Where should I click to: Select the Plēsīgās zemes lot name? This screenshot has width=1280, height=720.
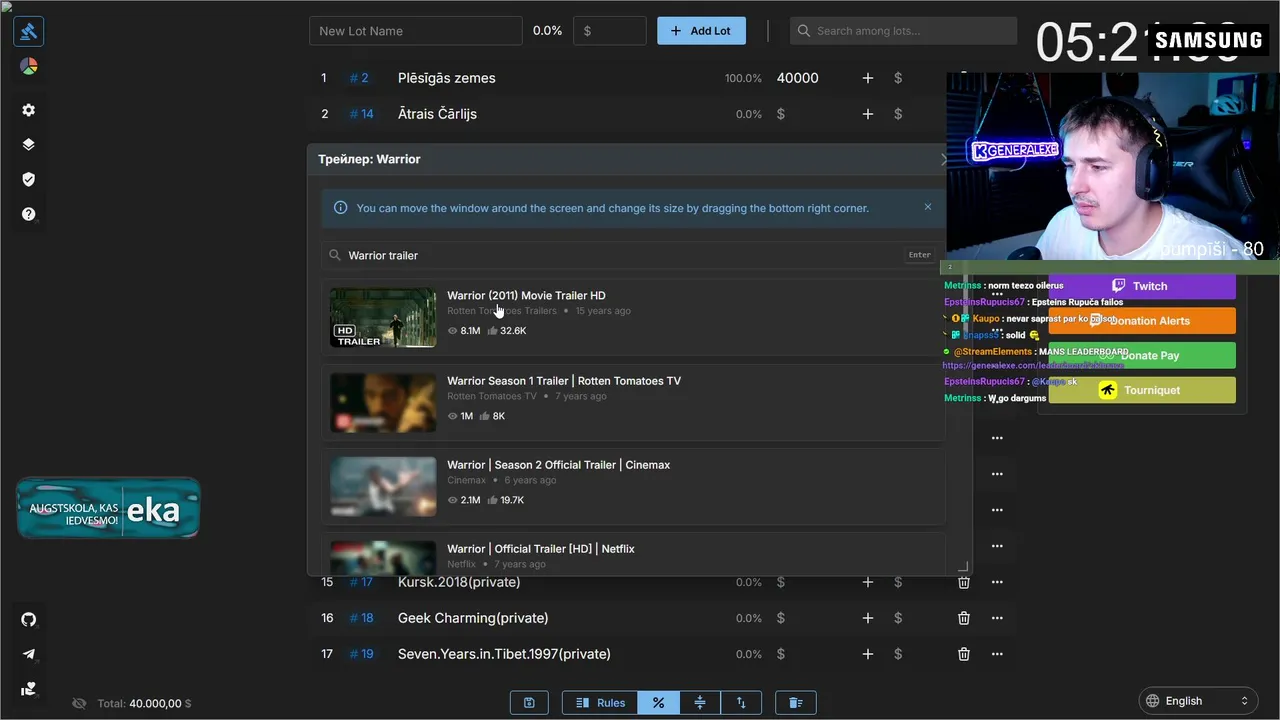pyautogui.click(x=447, y=78)
